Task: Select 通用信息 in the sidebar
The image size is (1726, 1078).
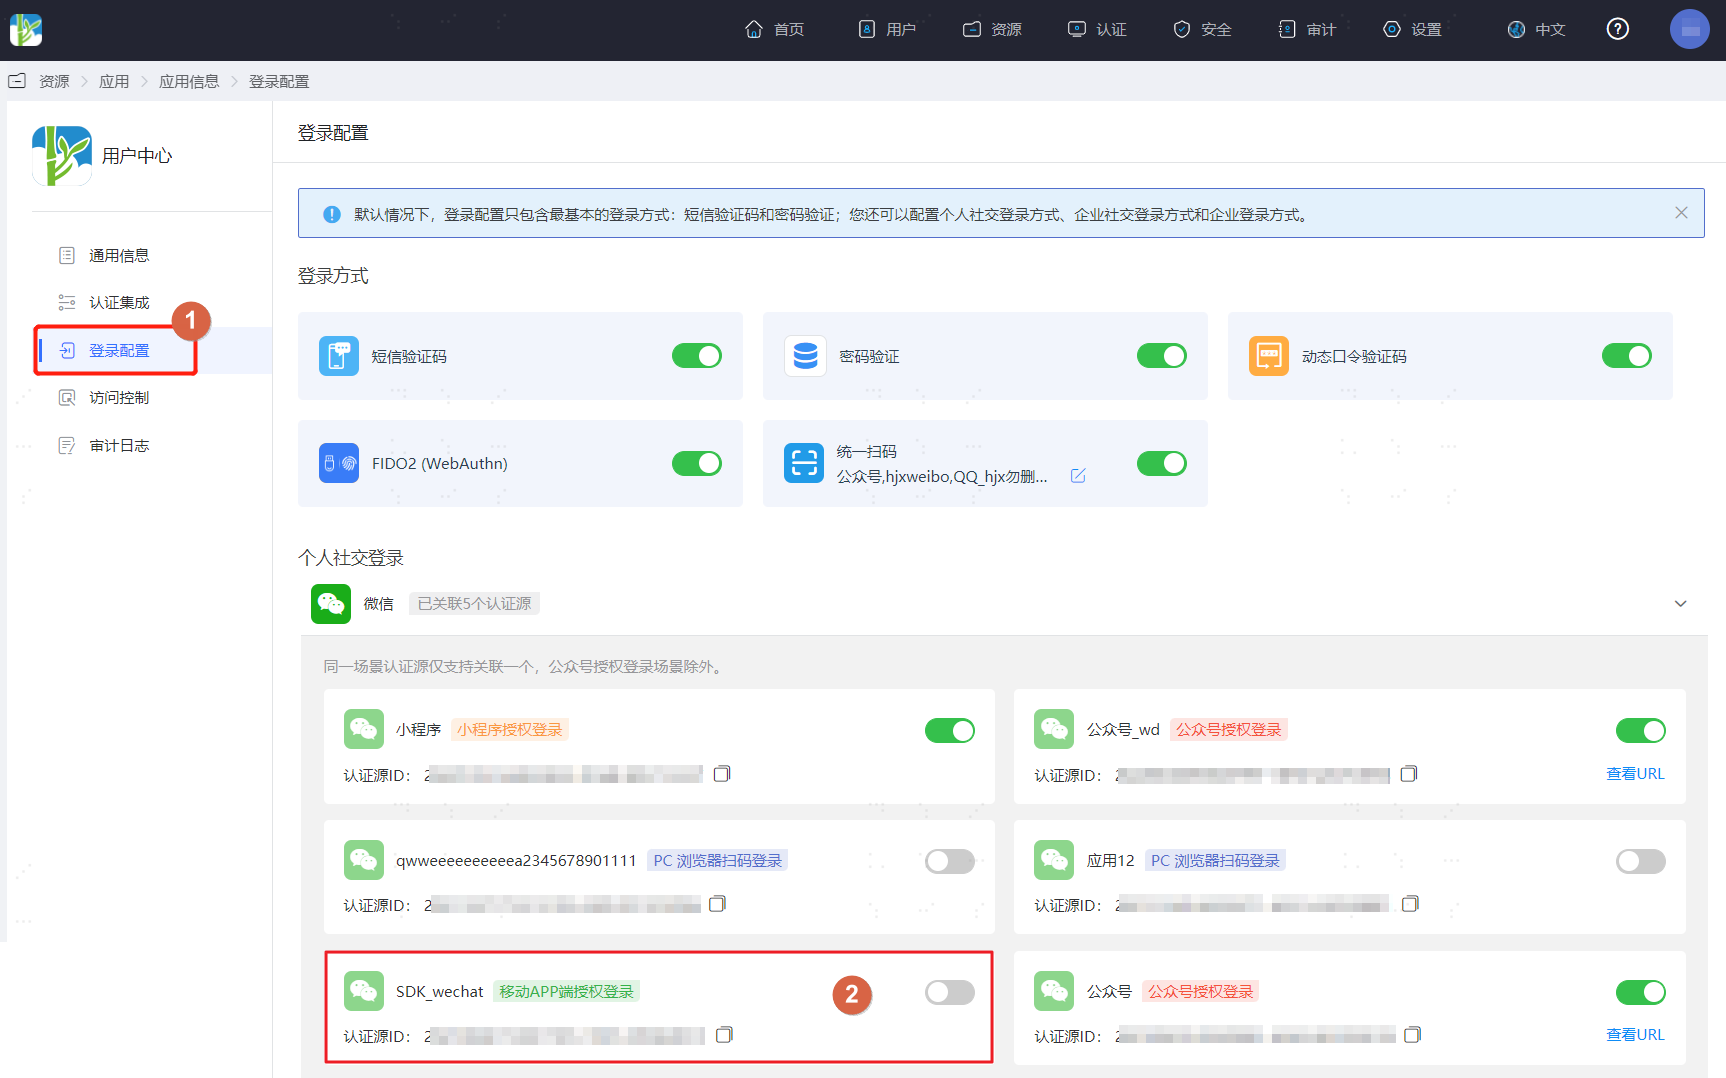Action: tap(119, 255)
